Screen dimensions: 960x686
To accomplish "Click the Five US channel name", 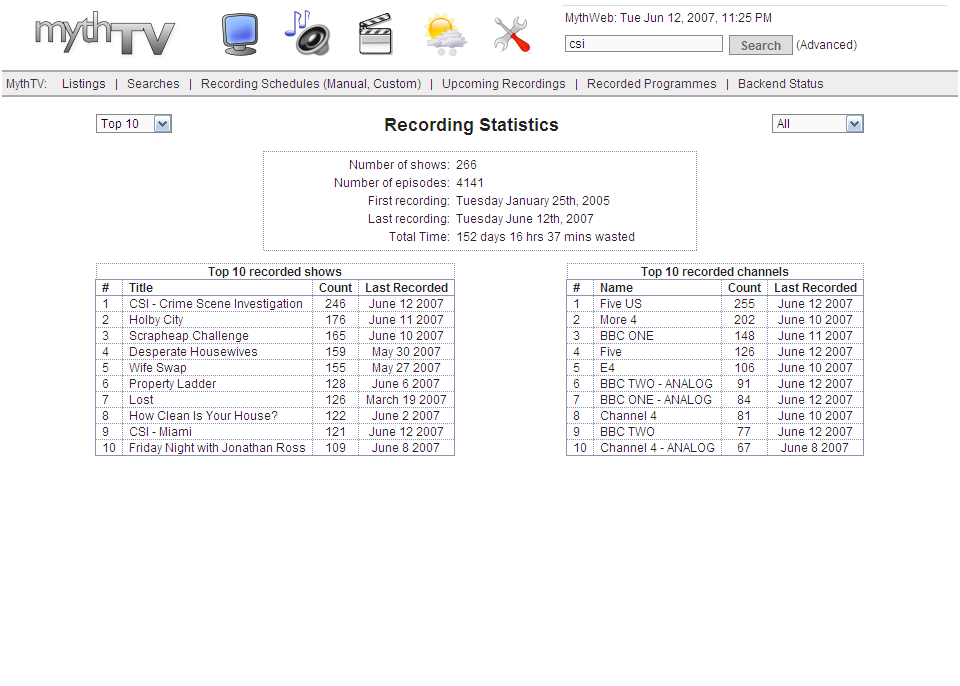I will [621, 304].
